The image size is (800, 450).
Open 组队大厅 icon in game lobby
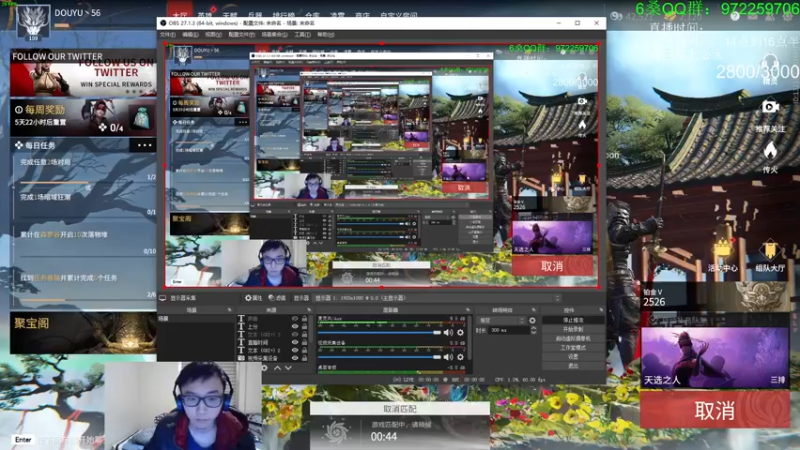click(770, 251)
